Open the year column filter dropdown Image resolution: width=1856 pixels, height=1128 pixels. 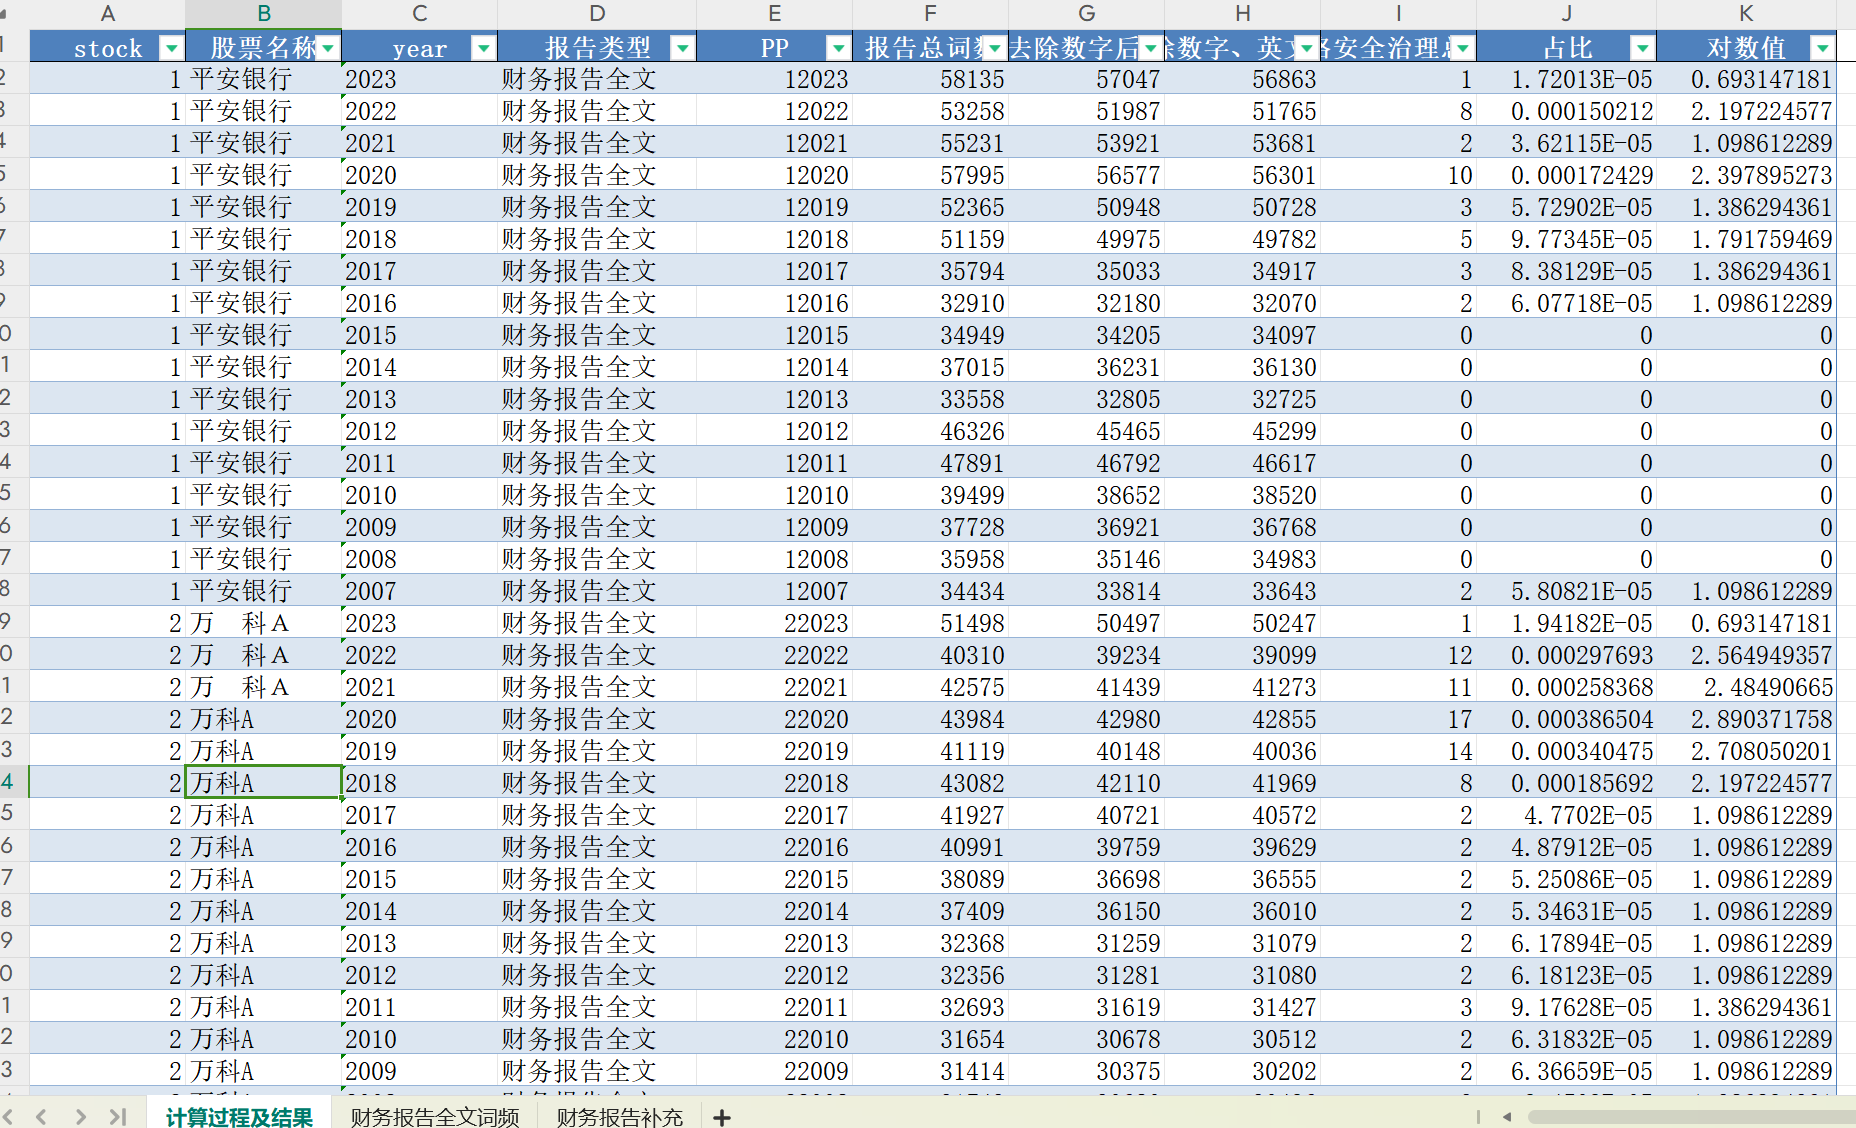[x=484, y=48]
